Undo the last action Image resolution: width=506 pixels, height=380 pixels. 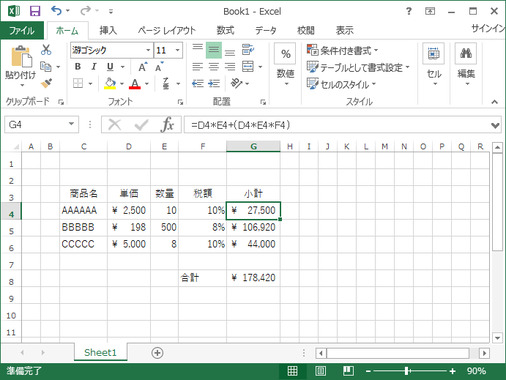click(56, 11)
